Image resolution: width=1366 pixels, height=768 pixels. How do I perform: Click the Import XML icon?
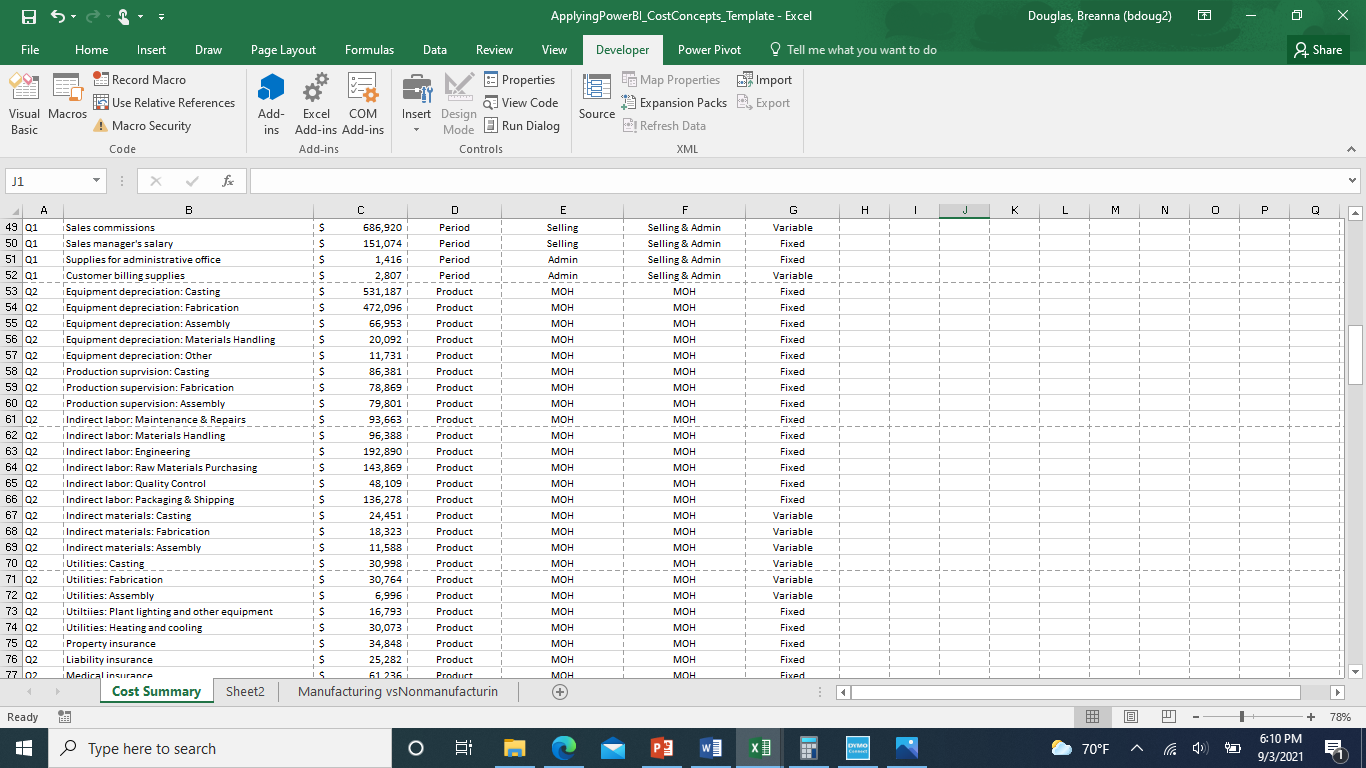[764, 79]
